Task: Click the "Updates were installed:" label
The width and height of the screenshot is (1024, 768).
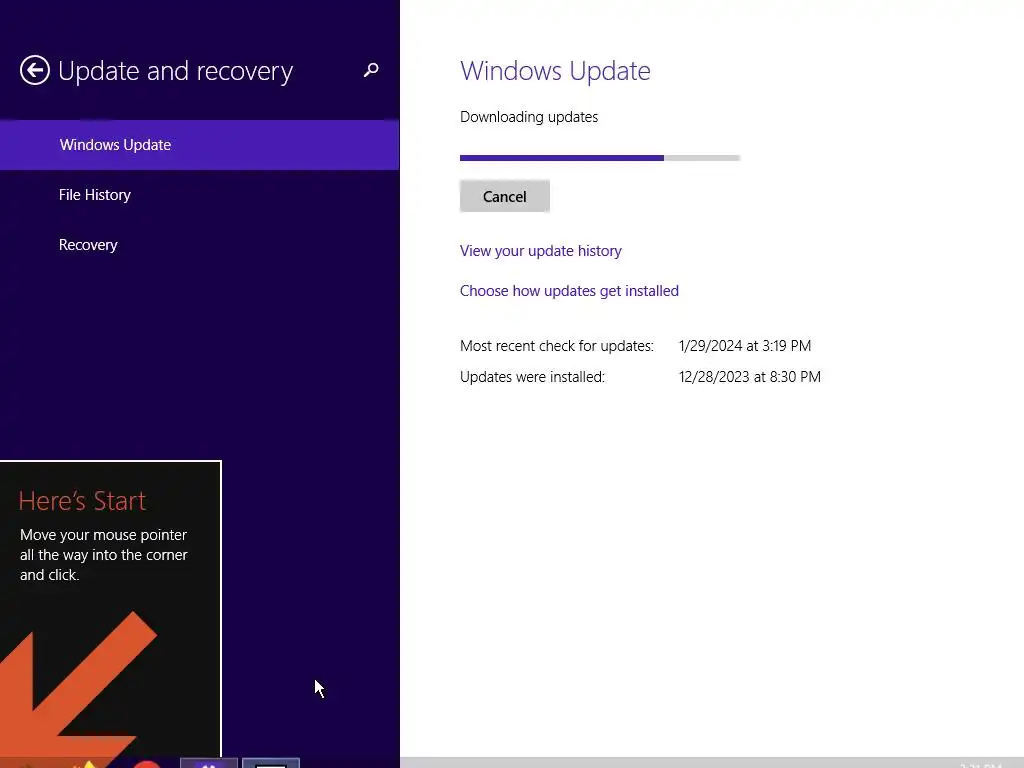Action: [x=532, y=377]
